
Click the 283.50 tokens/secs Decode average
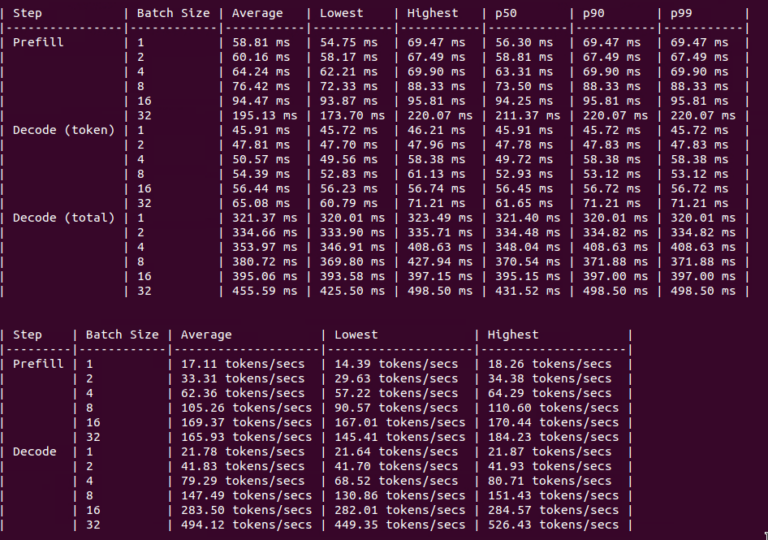point(240,510)
